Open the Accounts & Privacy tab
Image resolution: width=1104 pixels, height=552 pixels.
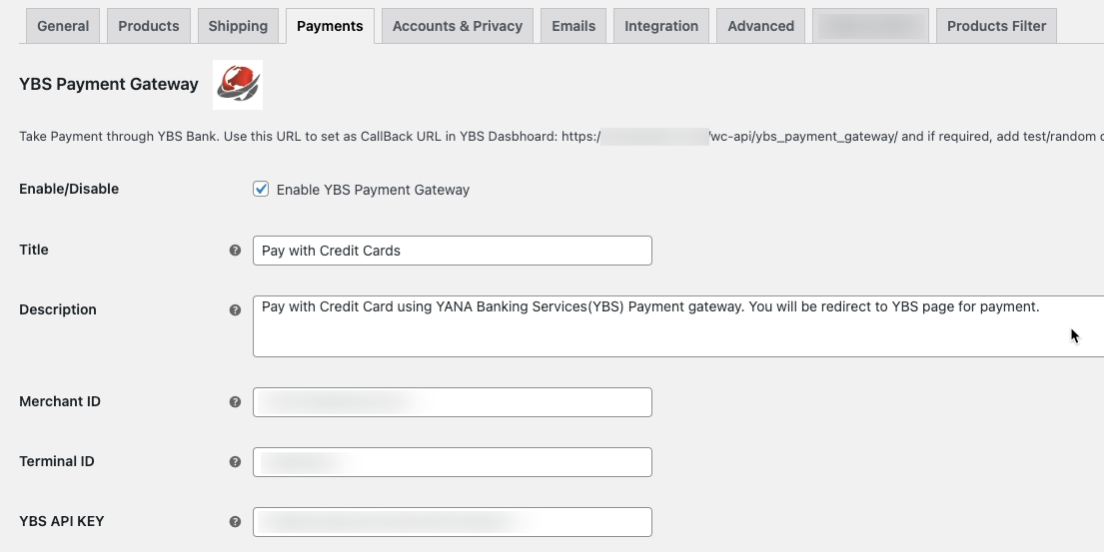[457, 26]
